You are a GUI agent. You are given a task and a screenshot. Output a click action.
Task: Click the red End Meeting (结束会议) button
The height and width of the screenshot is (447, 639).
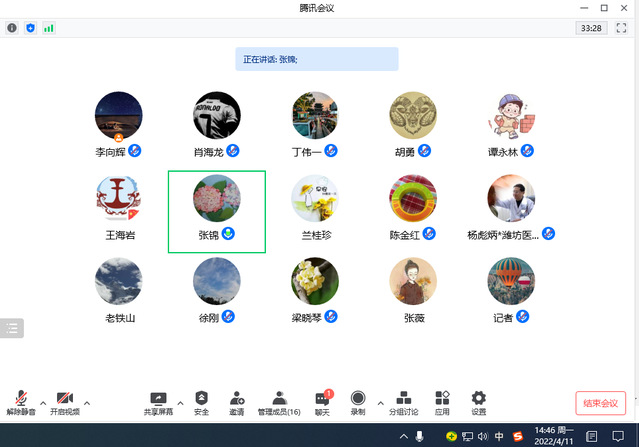[600, 402]
